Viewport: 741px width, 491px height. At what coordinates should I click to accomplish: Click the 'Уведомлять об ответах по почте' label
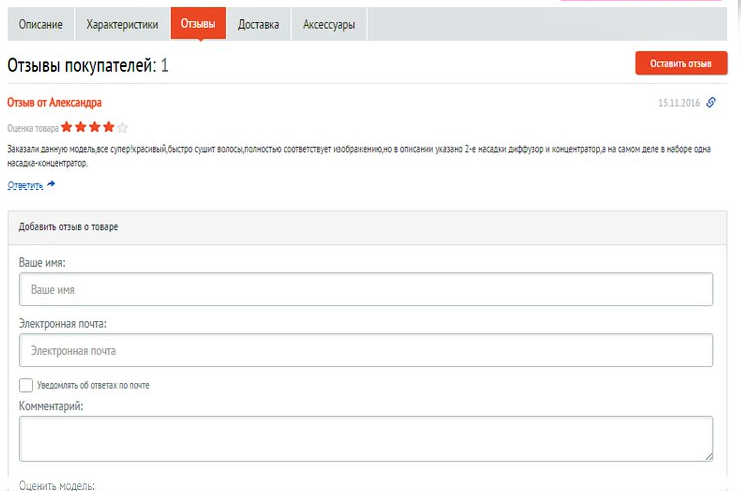click(x=92, y=385)
